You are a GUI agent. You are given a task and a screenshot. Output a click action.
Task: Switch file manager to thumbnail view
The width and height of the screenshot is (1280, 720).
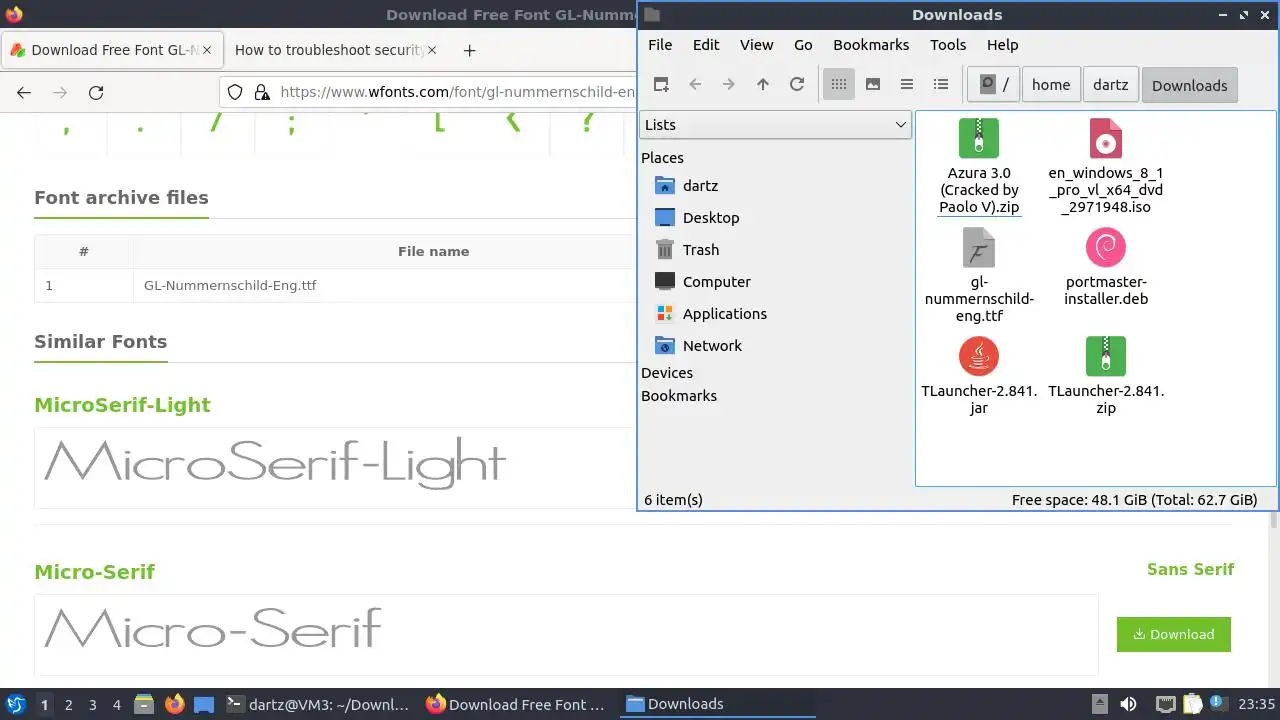873,85
